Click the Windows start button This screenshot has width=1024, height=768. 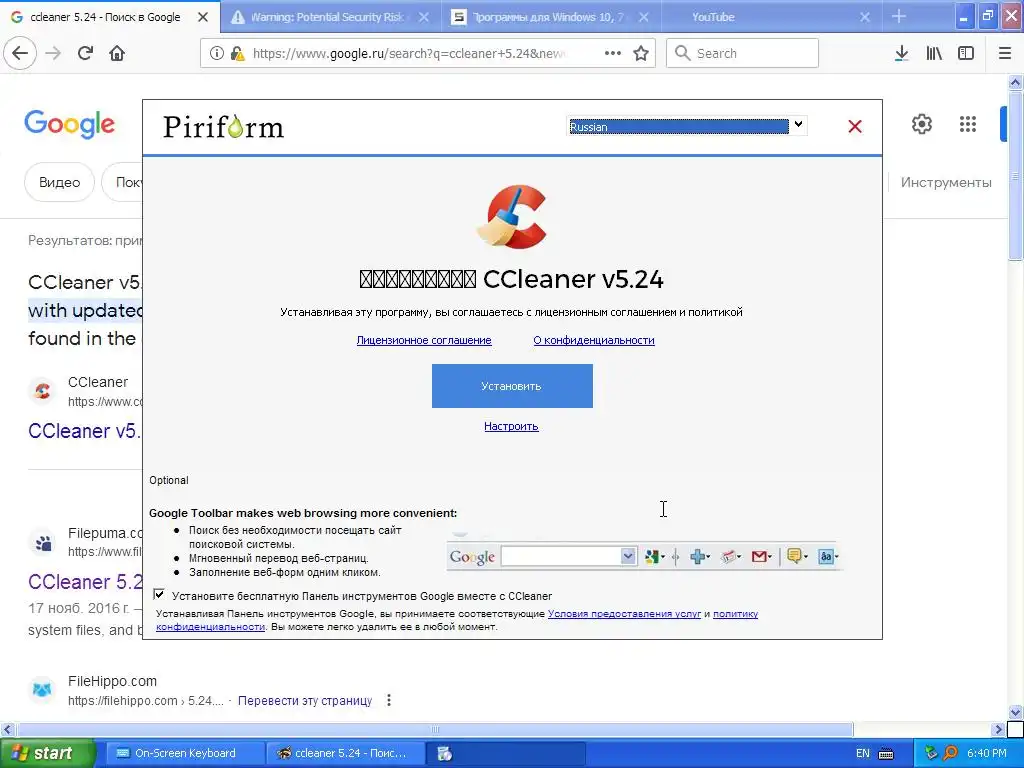[48, 754]
